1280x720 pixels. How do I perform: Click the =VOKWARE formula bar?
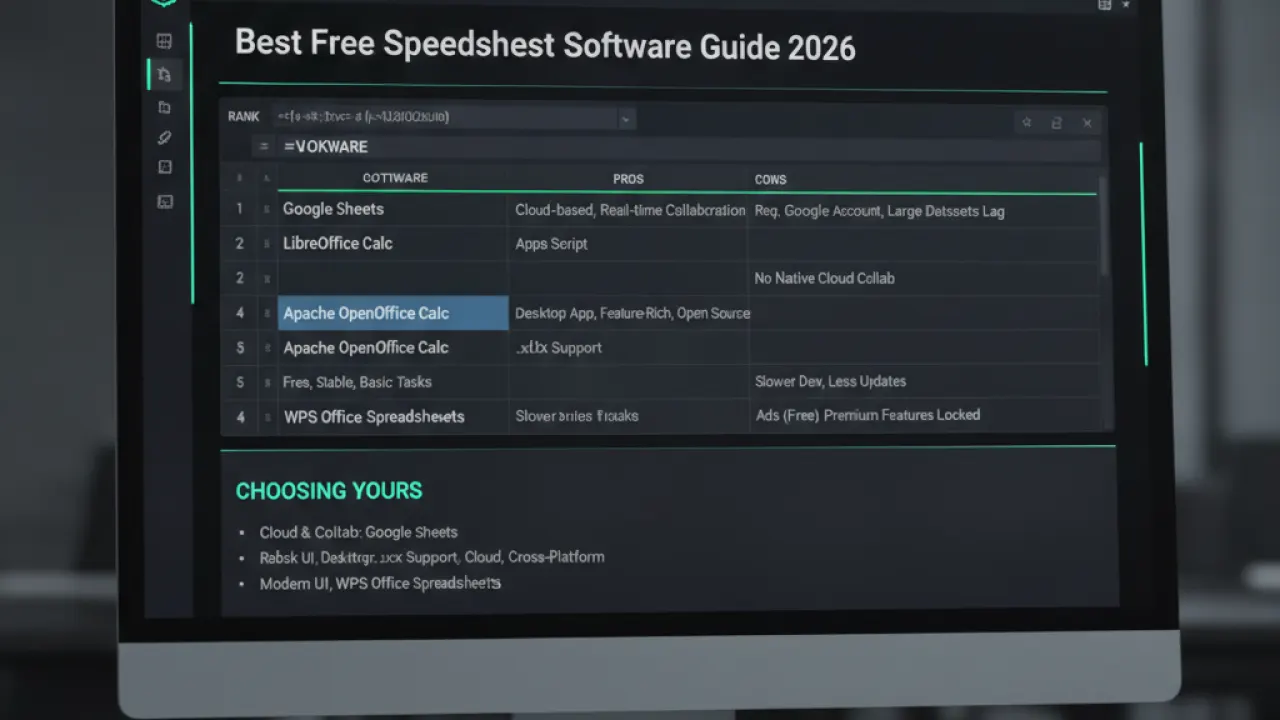pos(690,147)
